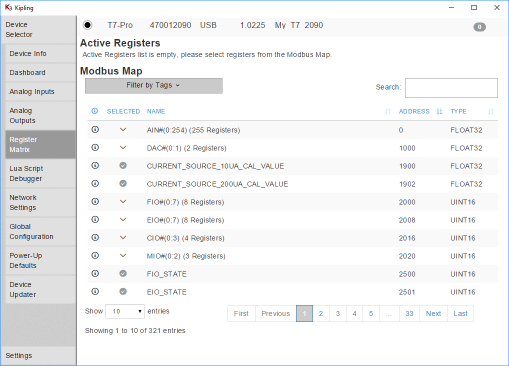Expand the EIO#(0:7) register group
The height and width of the screenshot is (366, 509).
[x=123, y=219]
